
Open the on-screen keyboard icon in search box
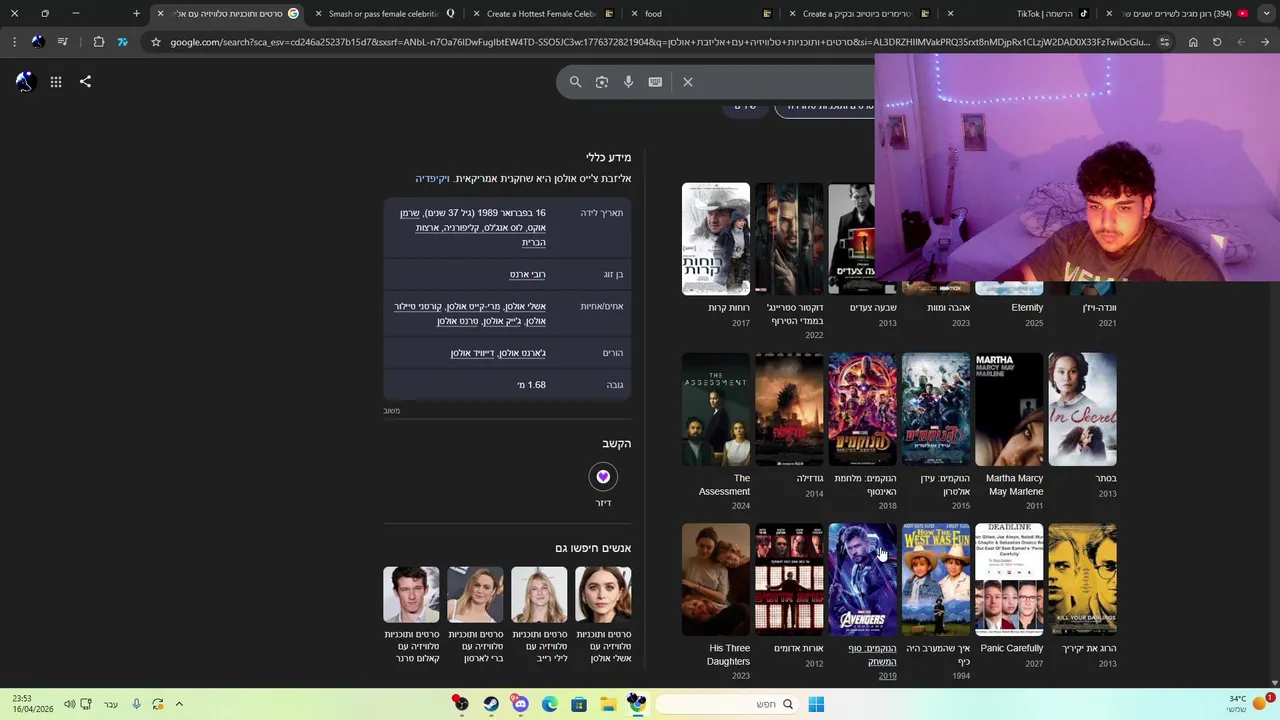655,82
